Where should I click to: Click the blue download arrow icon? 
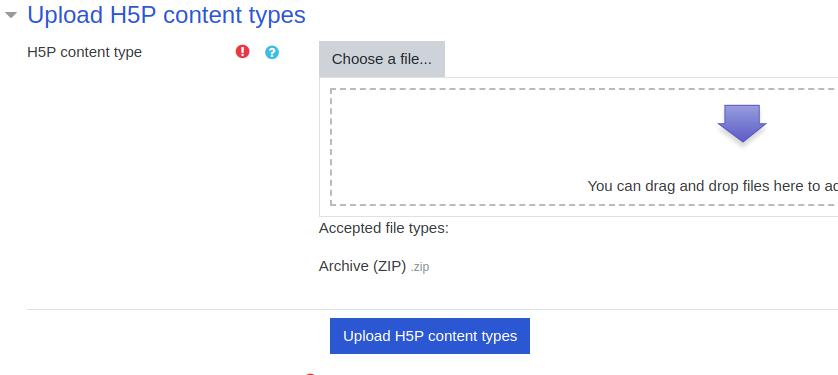click(742, 123)
